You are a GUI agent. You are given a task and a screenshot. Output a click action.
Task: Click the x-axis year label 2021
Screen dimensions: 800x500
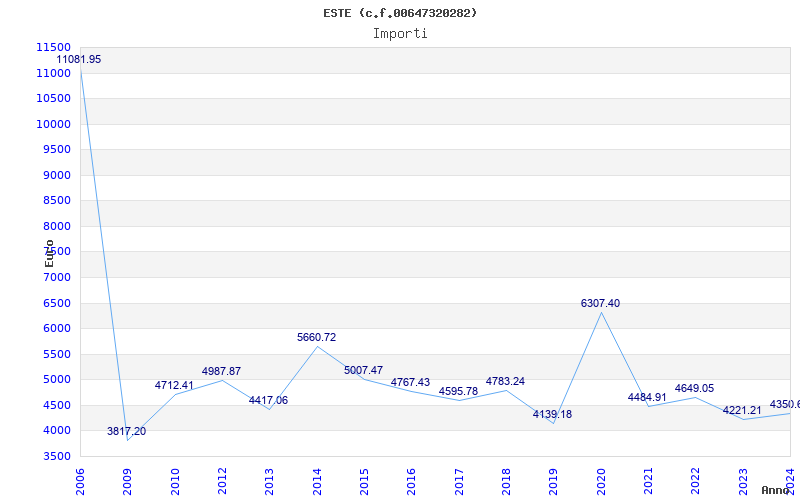(648, 482)
